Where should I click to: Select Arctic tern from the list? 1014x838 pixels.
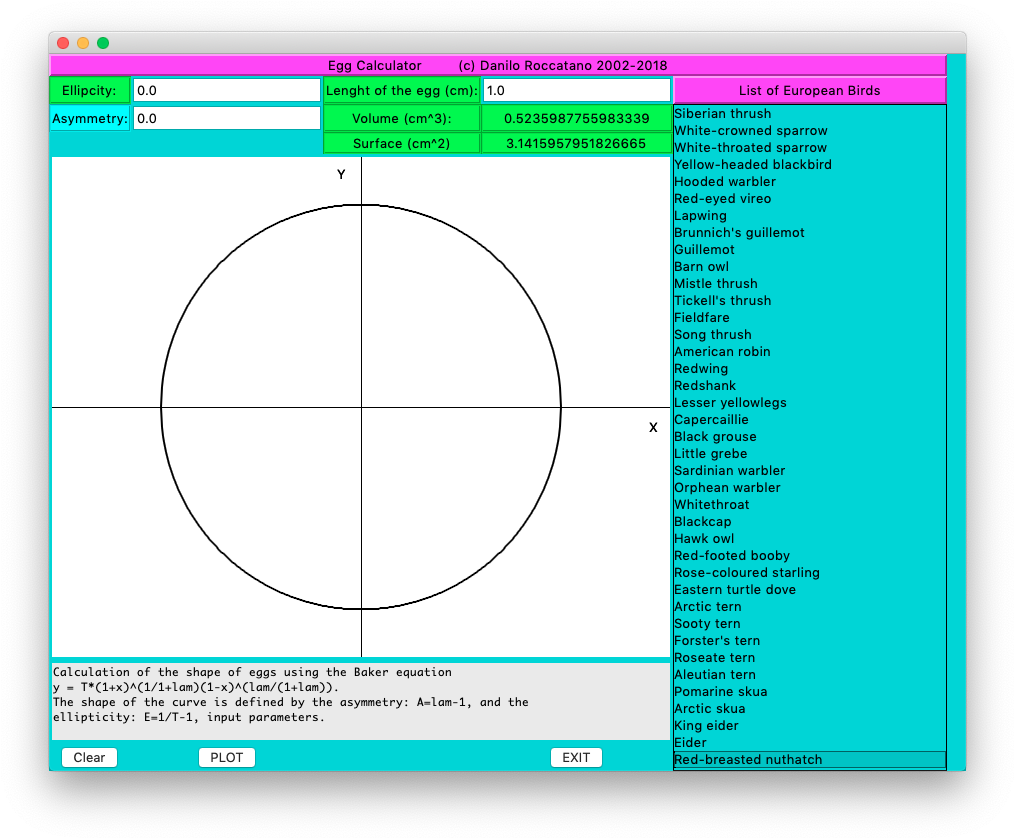pos(707,607)
